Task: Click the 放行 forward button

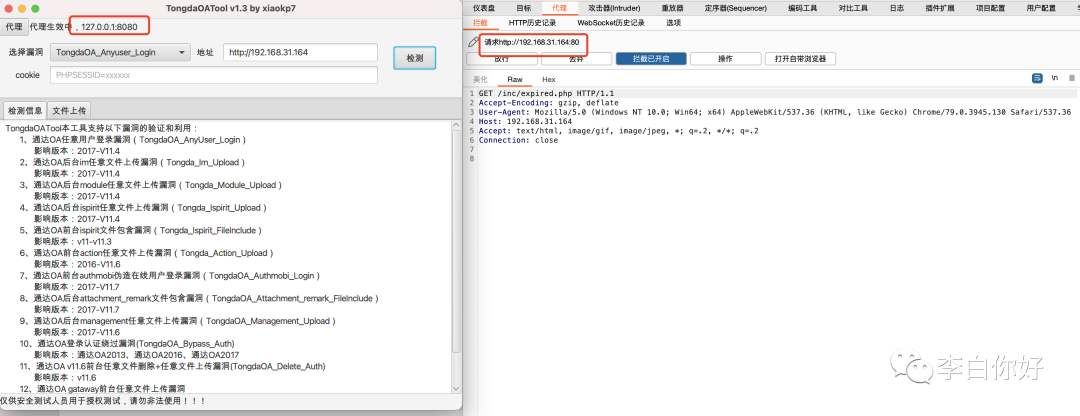Action: pyautogui.click(x=501, y=59)
